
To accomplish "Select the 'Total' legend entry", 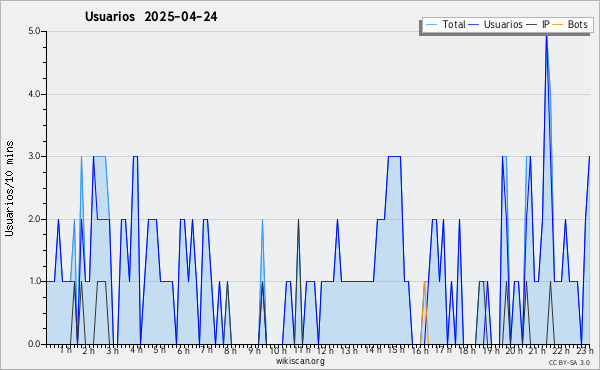I will point(454,25).
